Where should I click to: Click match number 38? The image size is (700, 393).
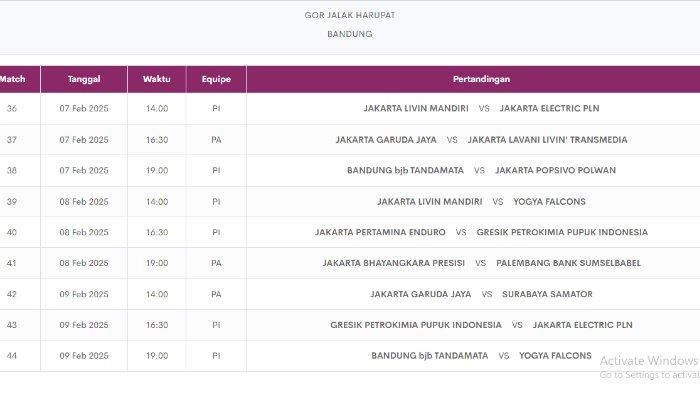point(12,171)
